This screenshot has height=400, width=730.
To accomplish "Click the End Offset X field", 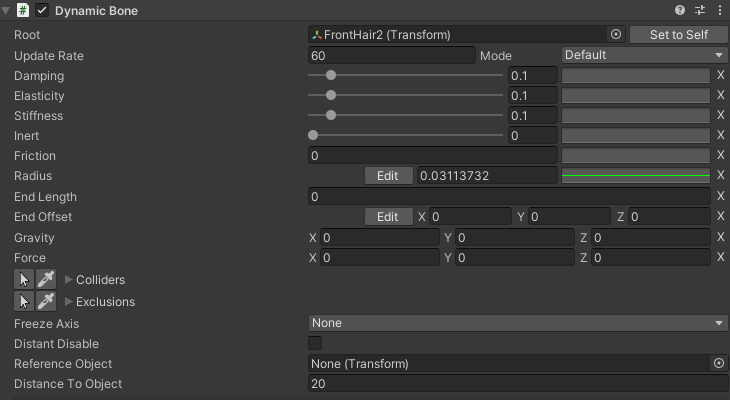I will (x=470, y=217).
